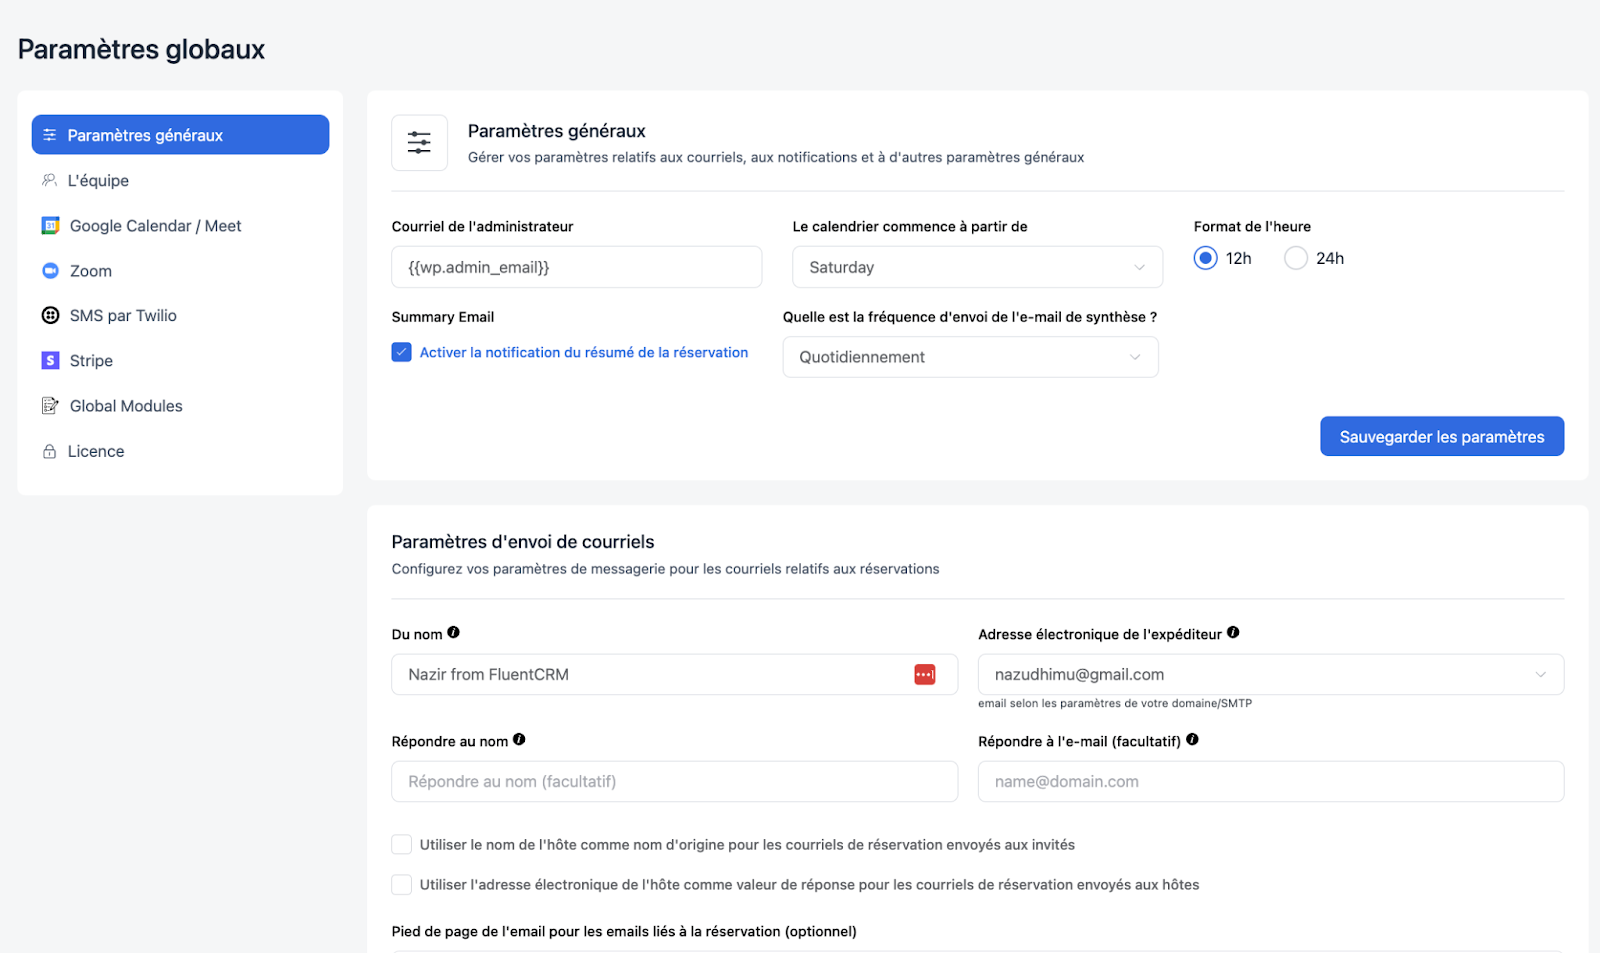Click info icon next to Adresse électronique de l'expéditeur
Screen dimensions: 1600x953
click(x=1233, y=633)
